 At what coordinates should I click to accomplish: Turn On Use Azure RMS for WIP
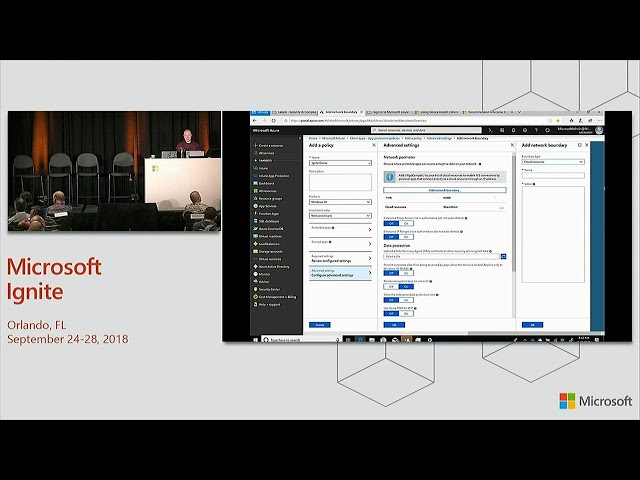[406, 313]
